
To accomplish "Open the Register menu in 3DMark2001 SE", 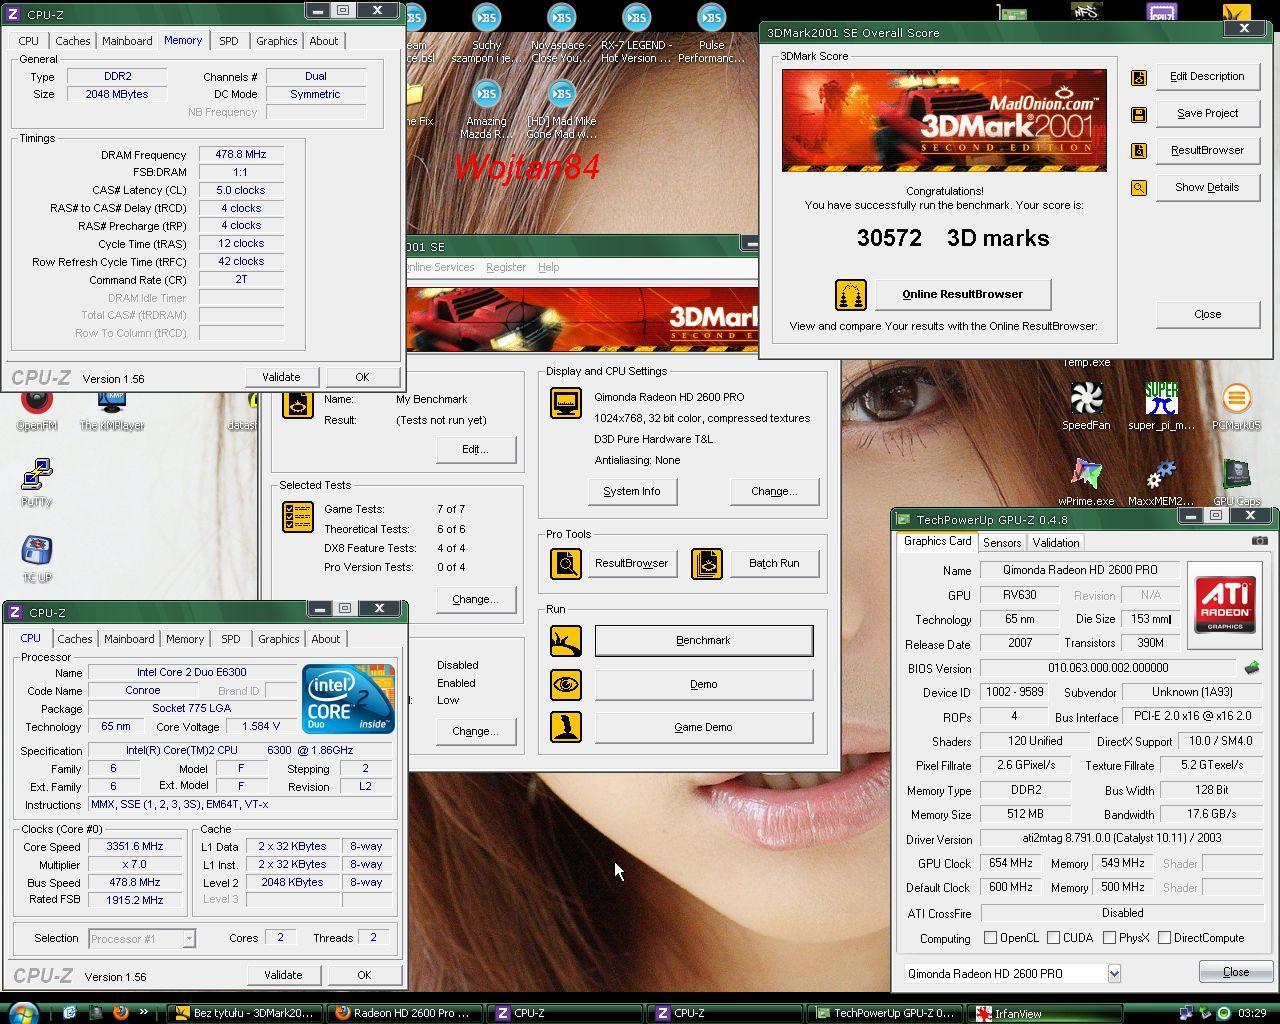I will point(506,267).
